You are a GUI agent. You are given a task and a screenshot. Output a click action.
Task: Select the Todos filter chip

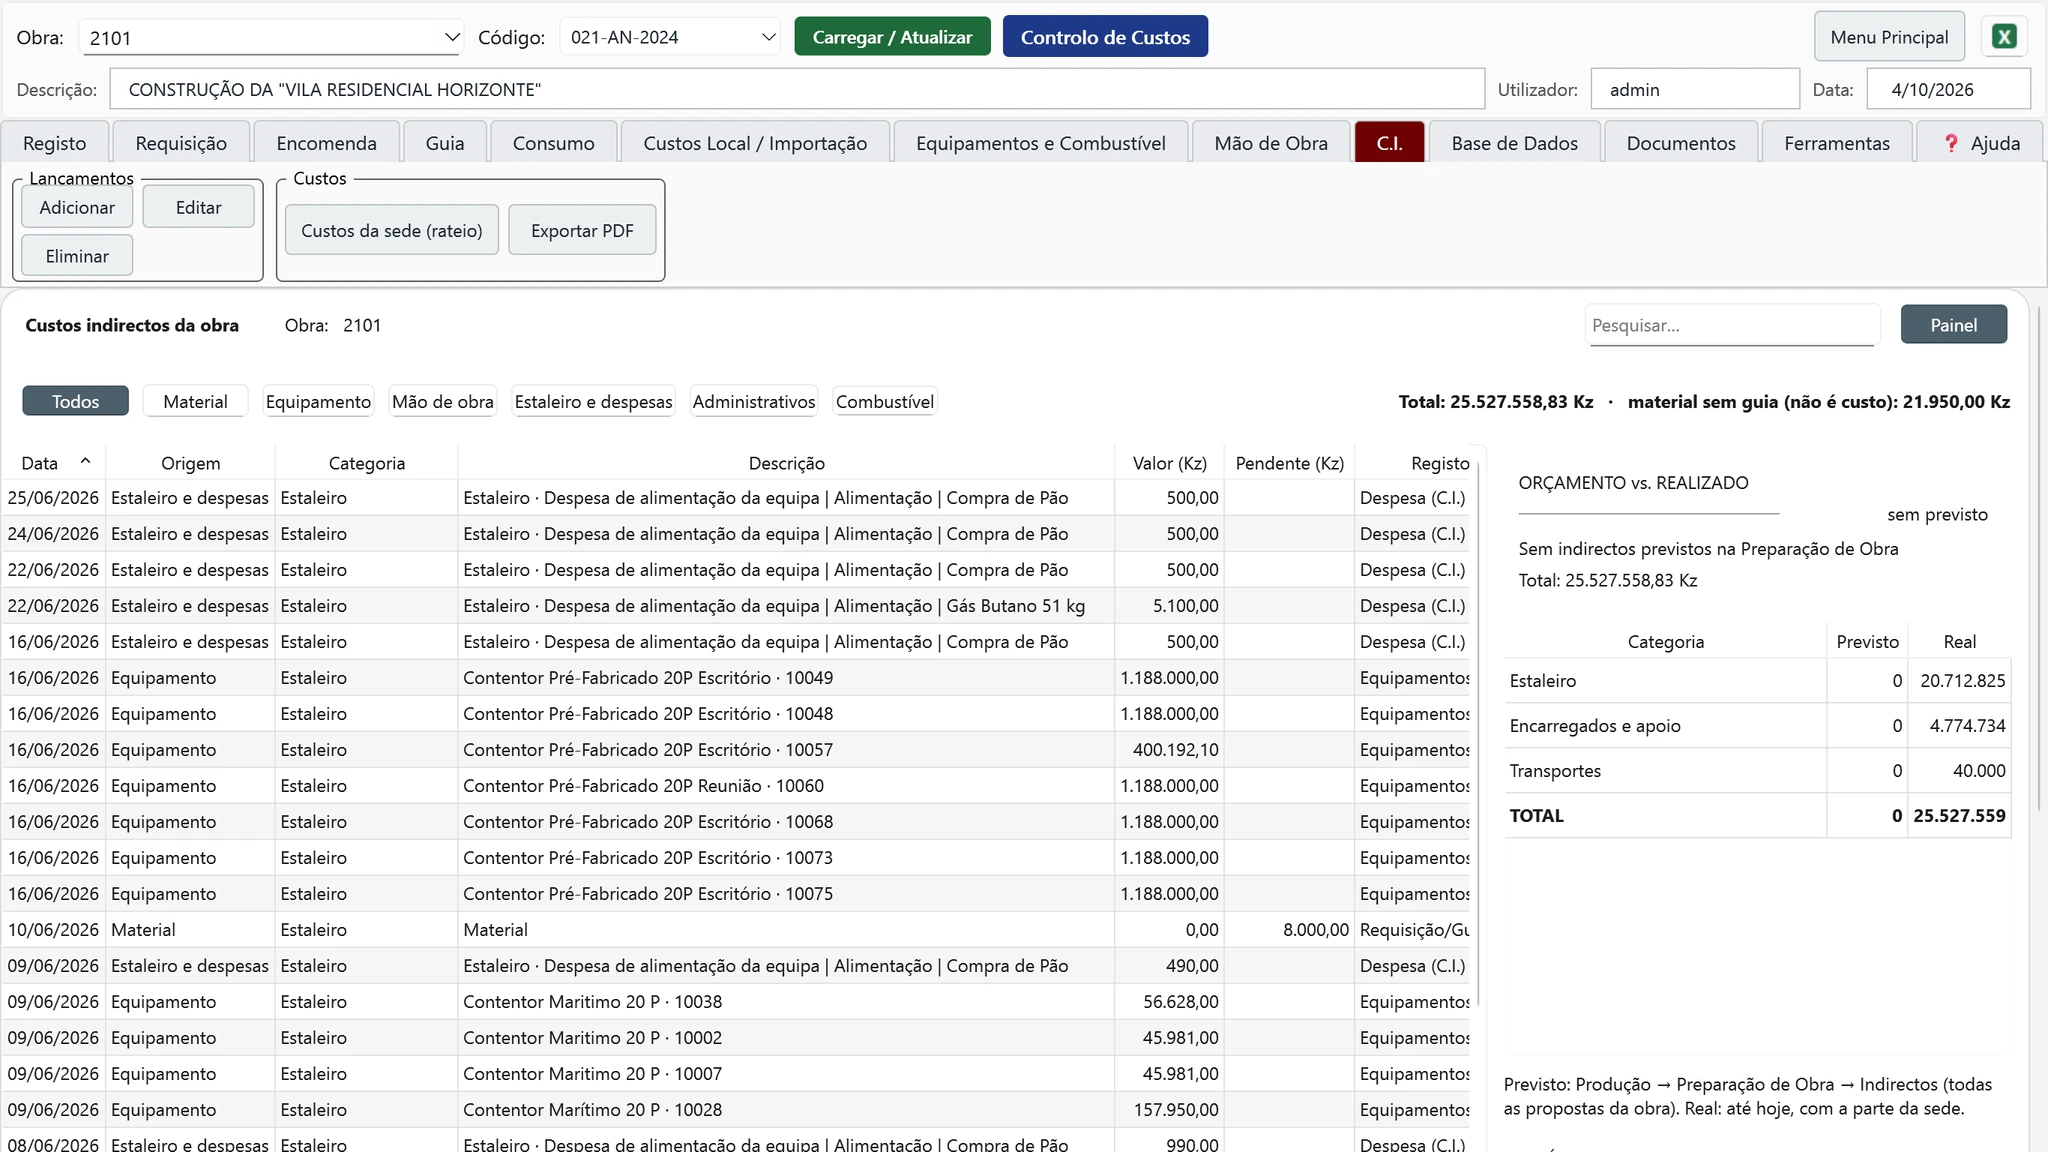point(76,401)
